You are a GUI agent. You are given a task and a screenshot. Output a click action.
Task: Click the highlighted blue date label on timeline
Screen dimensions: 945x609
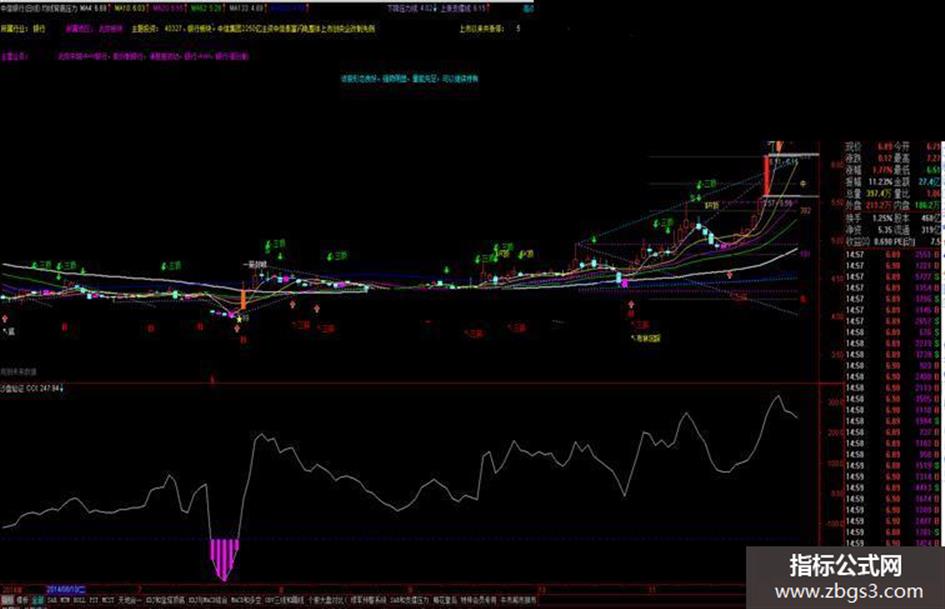click(x=66, y=589)
